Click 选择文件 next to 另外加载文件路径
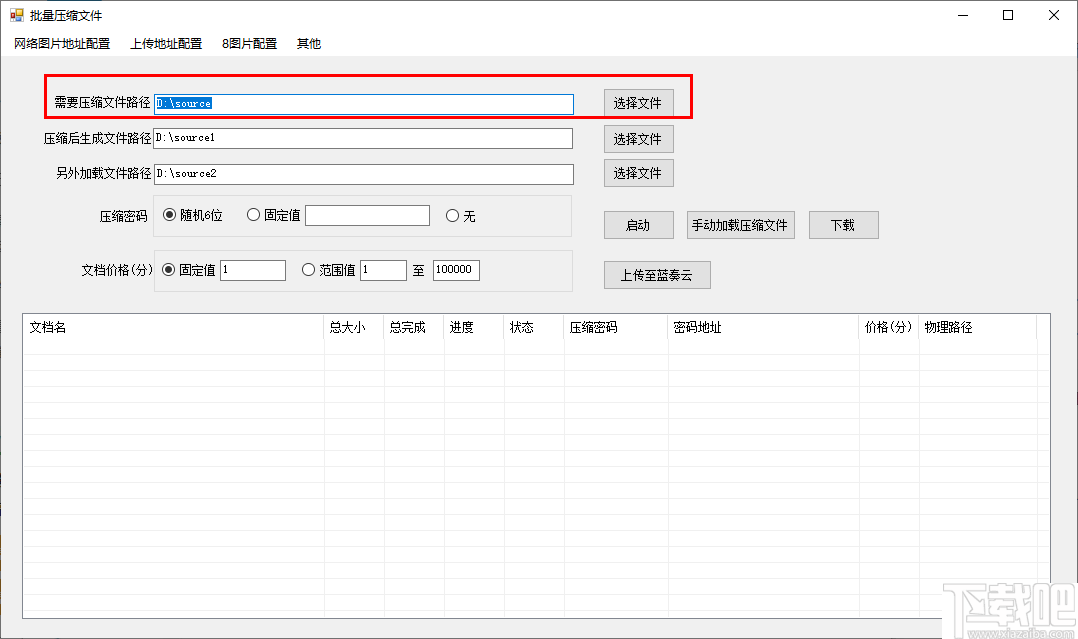 click(638, 173)
